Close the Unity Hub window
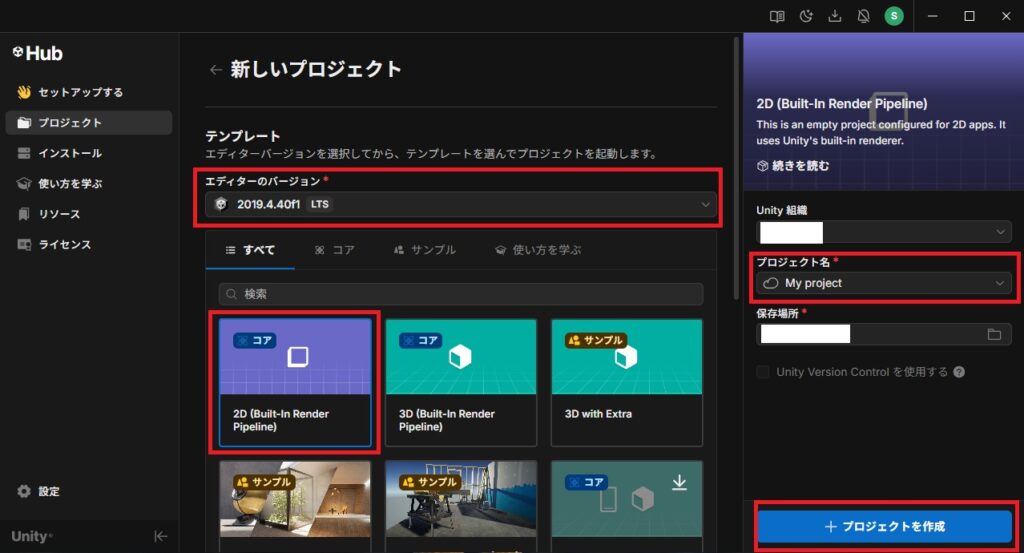Viewport: 1024px width, 553px height. (1006, 16)
